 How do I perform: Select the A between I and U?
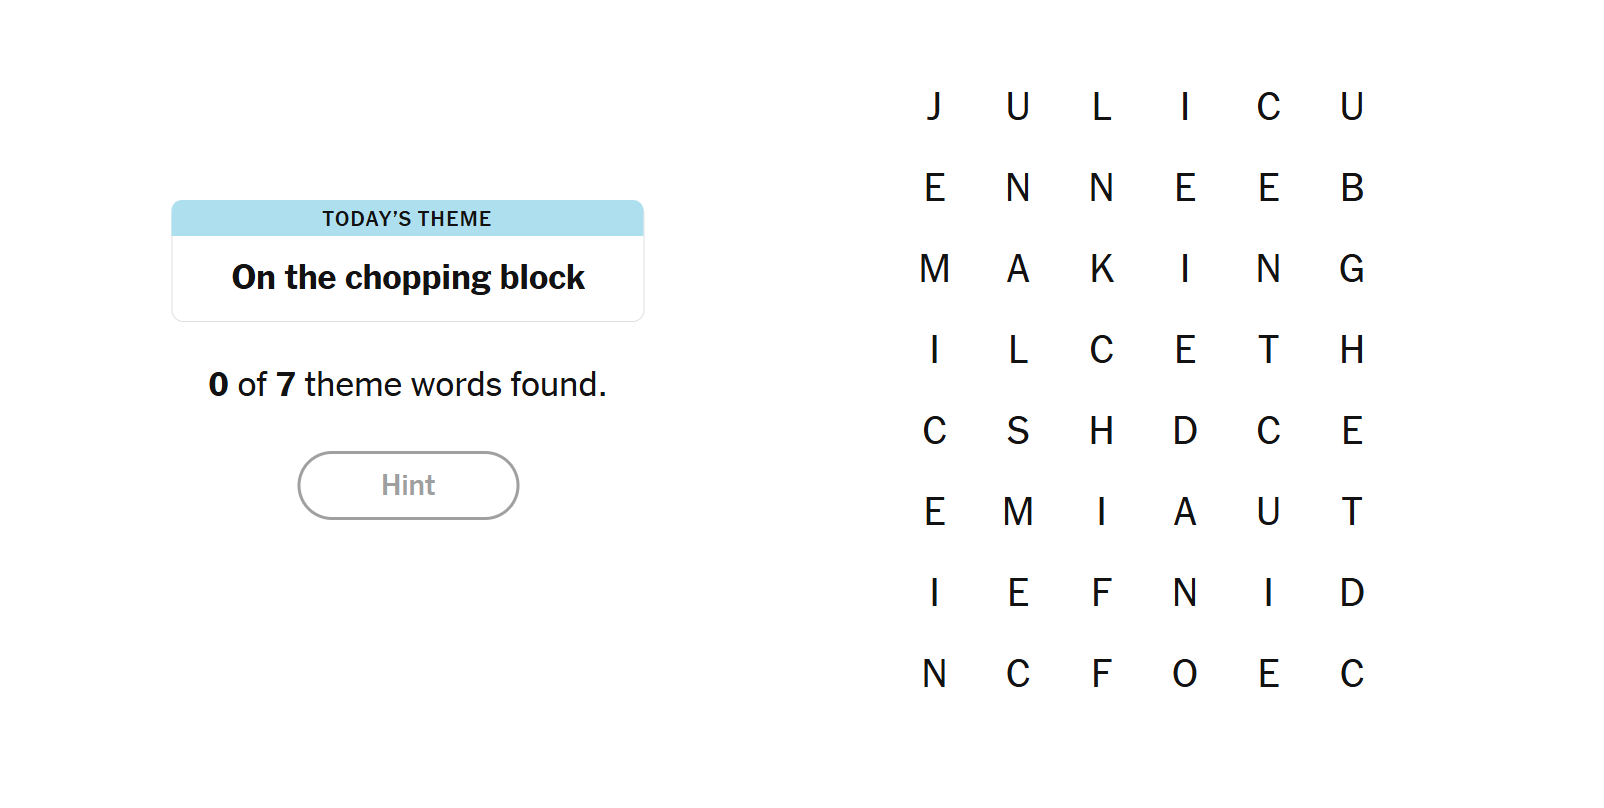click(x=1185, y=512)
